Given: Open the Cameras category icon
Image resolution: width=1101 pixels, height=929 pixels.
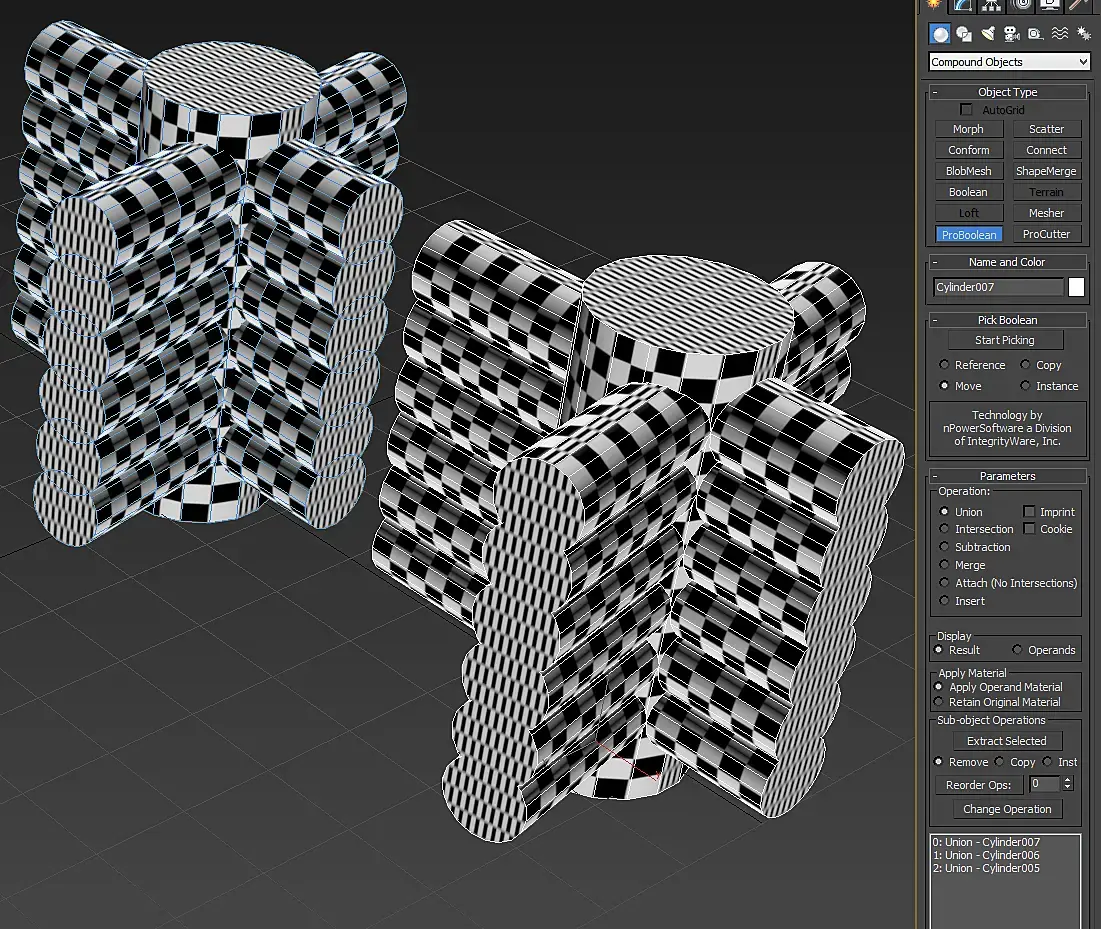Looking at the screenshot, I should [x=1011, y=34].
